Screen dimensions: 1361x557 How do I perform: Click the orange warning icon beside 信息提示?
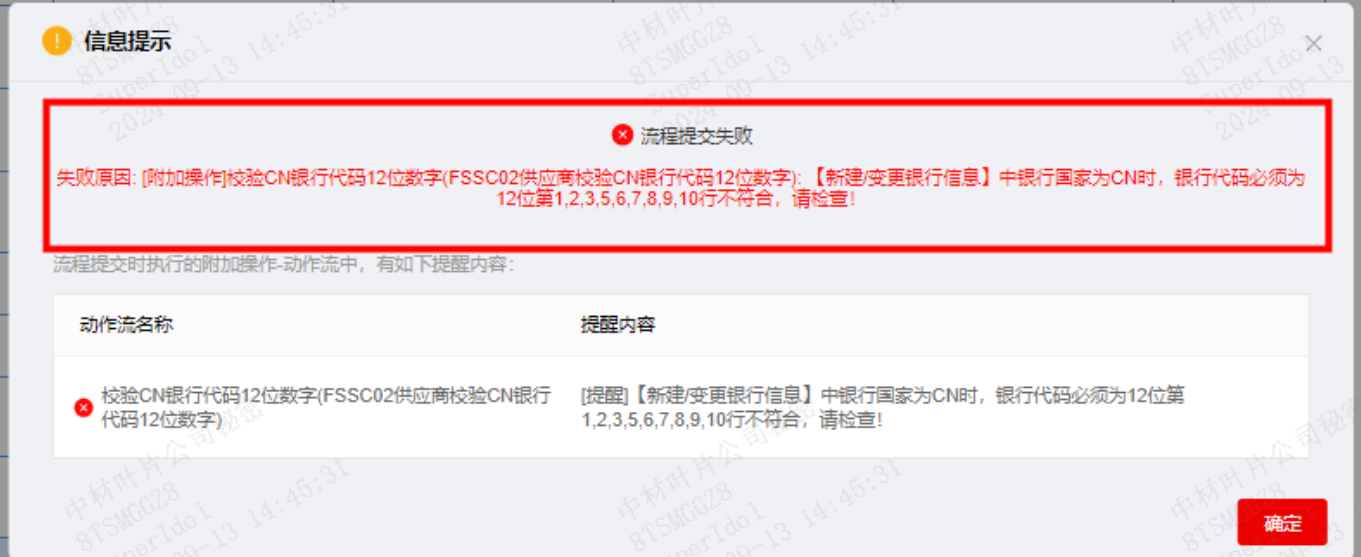point(57,41)
